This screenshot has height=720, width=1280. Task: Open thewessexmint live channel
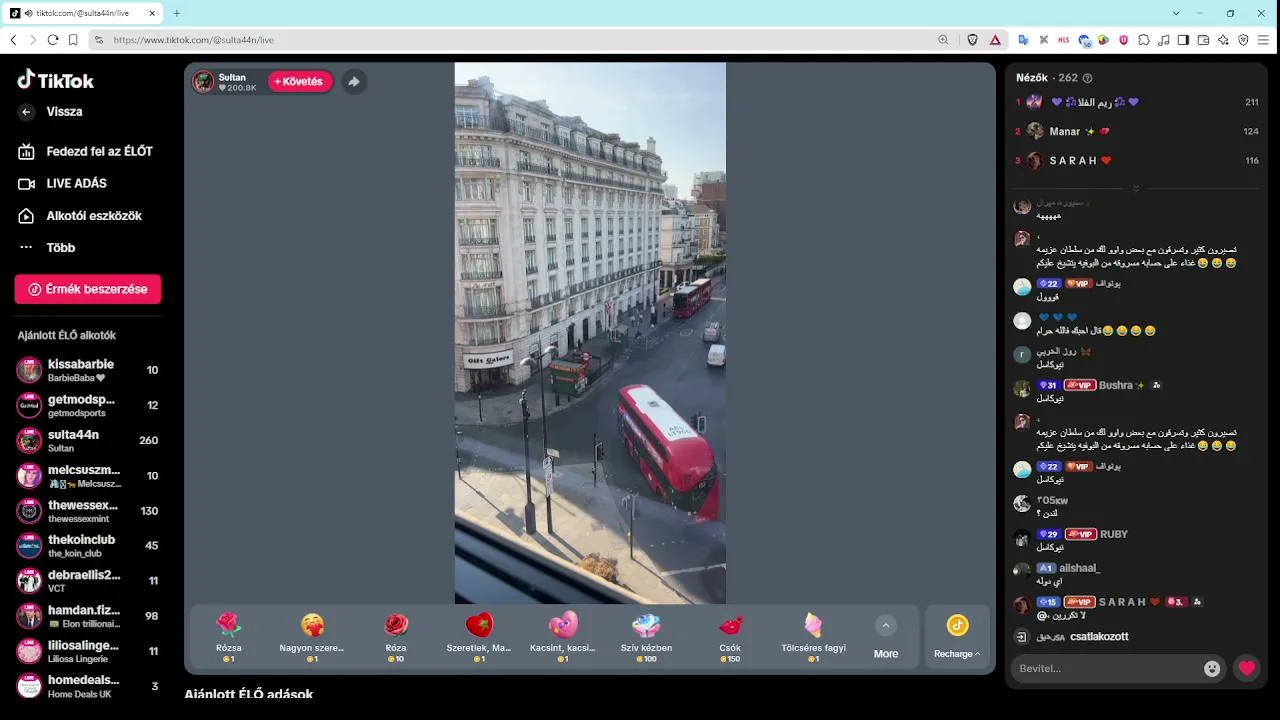[88, 510]
